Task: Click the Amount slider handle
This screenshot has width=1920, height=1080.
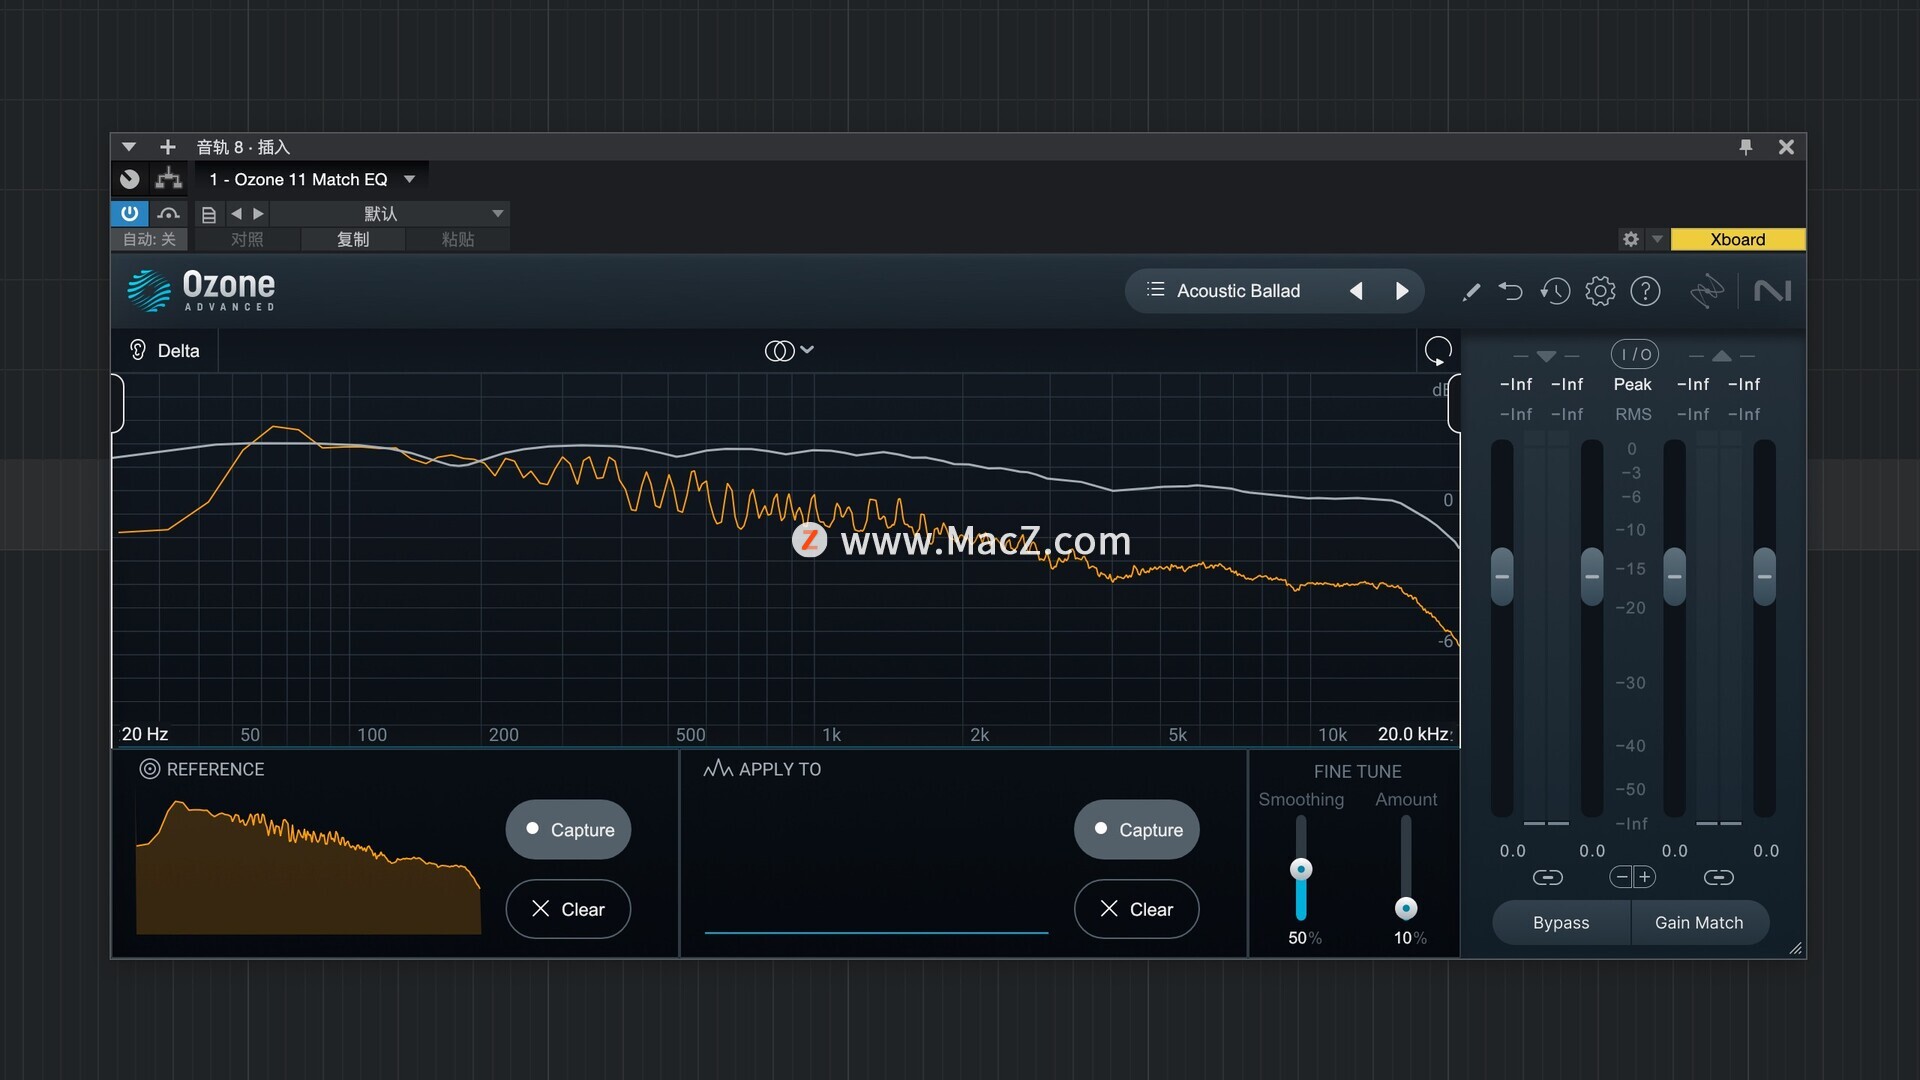Action: (x=1406, y=908)
